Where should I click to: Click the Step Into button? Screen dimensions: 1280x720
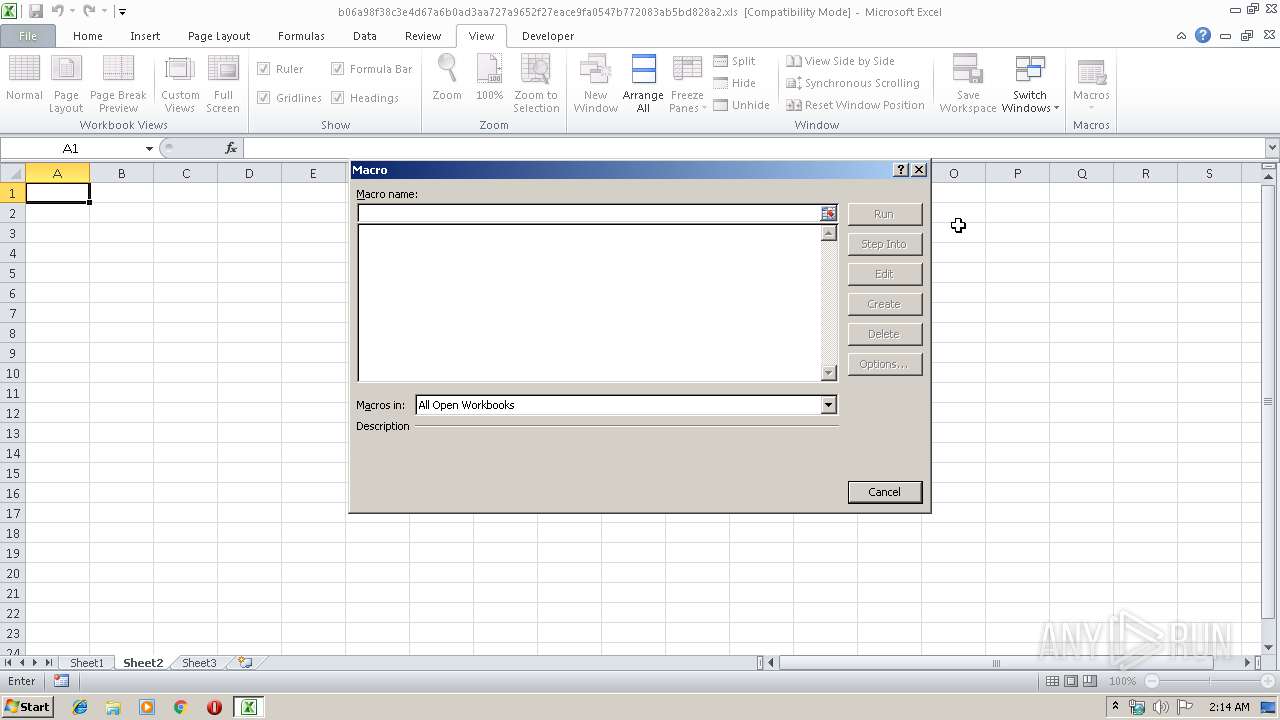(x=884, y=244)
